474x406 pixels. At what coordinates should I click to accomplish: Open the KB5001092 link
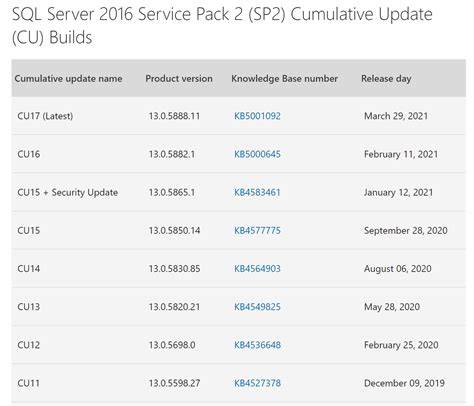[x=257, y=116]
